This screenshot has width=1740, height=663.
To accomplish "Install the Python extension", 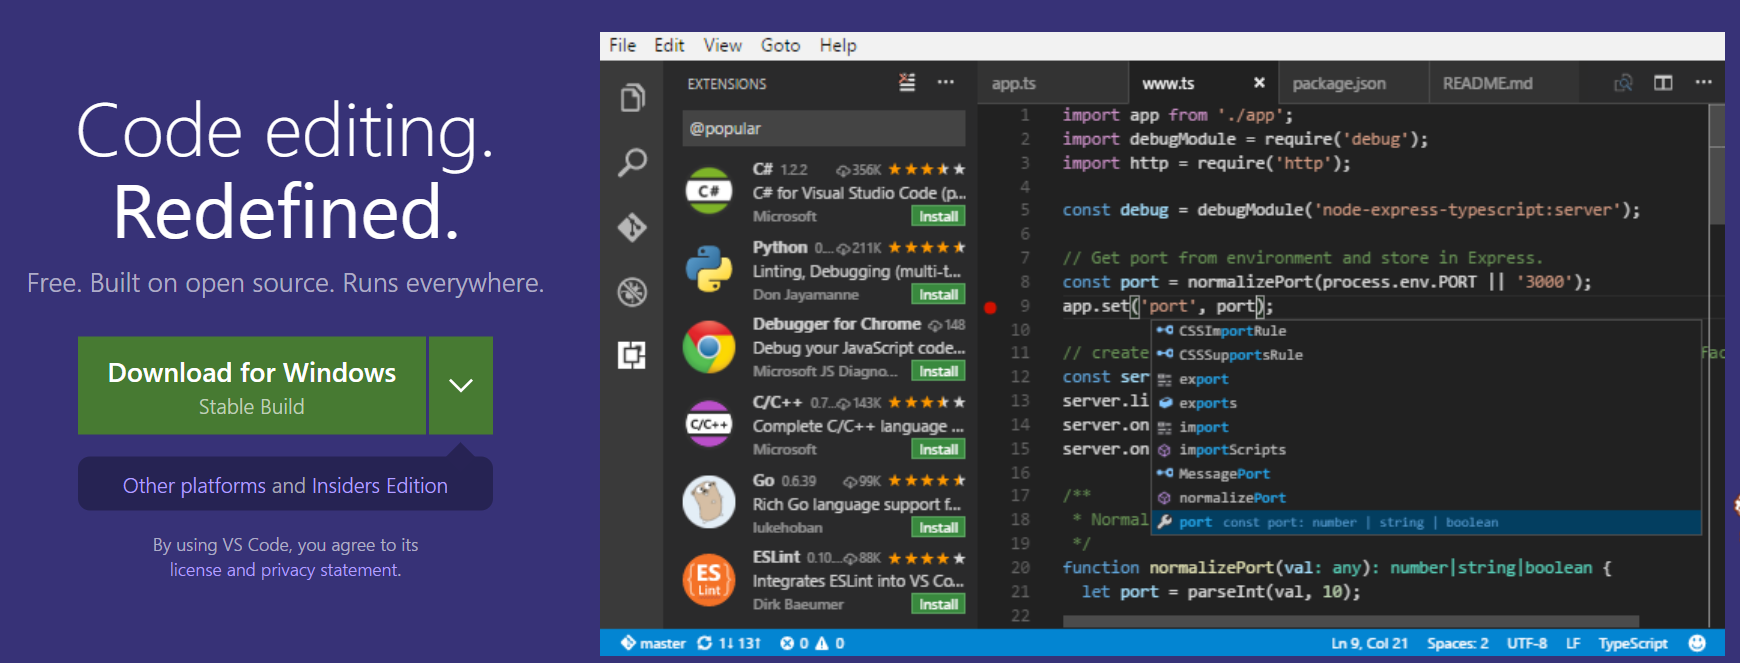I will [938, 294].
